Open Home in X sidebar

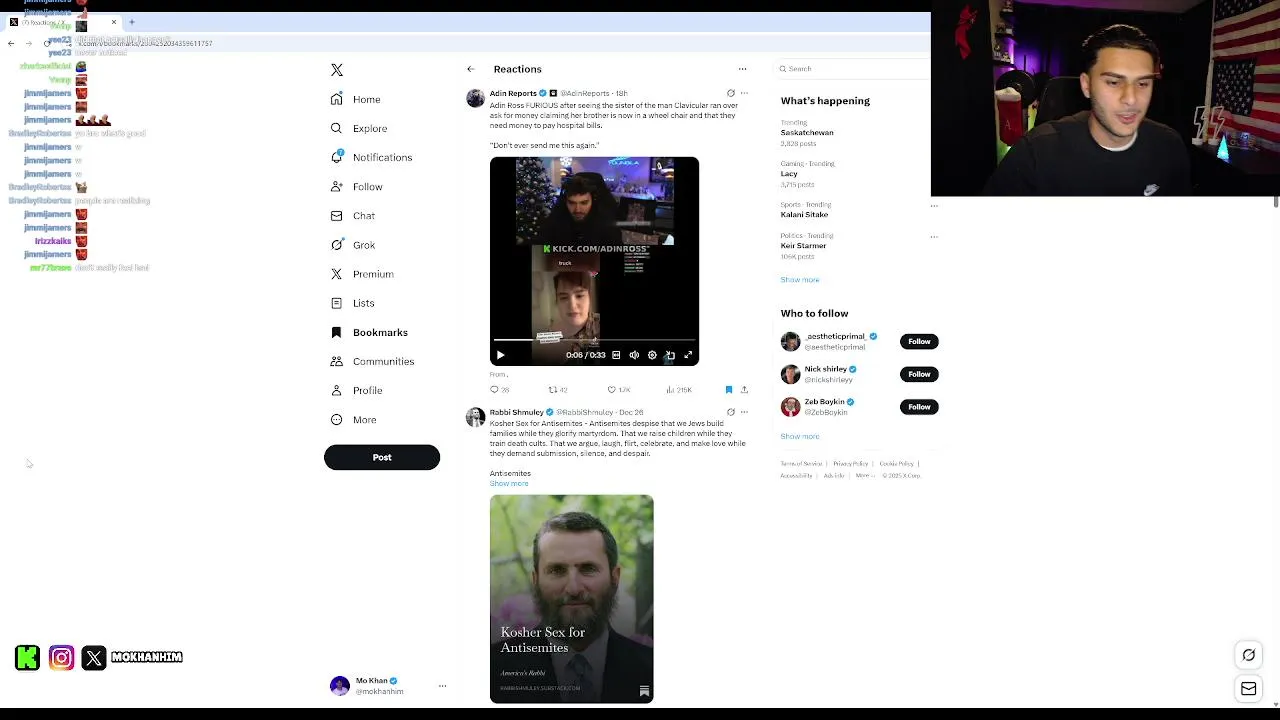pos(356,99)
